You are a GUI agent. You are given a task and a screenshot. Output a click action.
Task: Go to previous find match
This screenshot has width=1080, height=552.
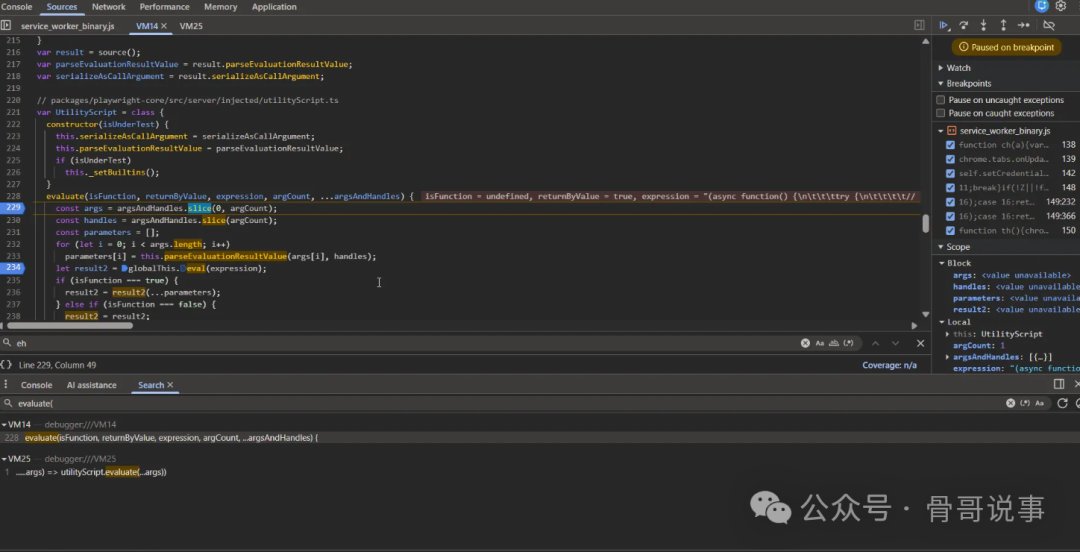pyautogui.click(x=875, y=343)
